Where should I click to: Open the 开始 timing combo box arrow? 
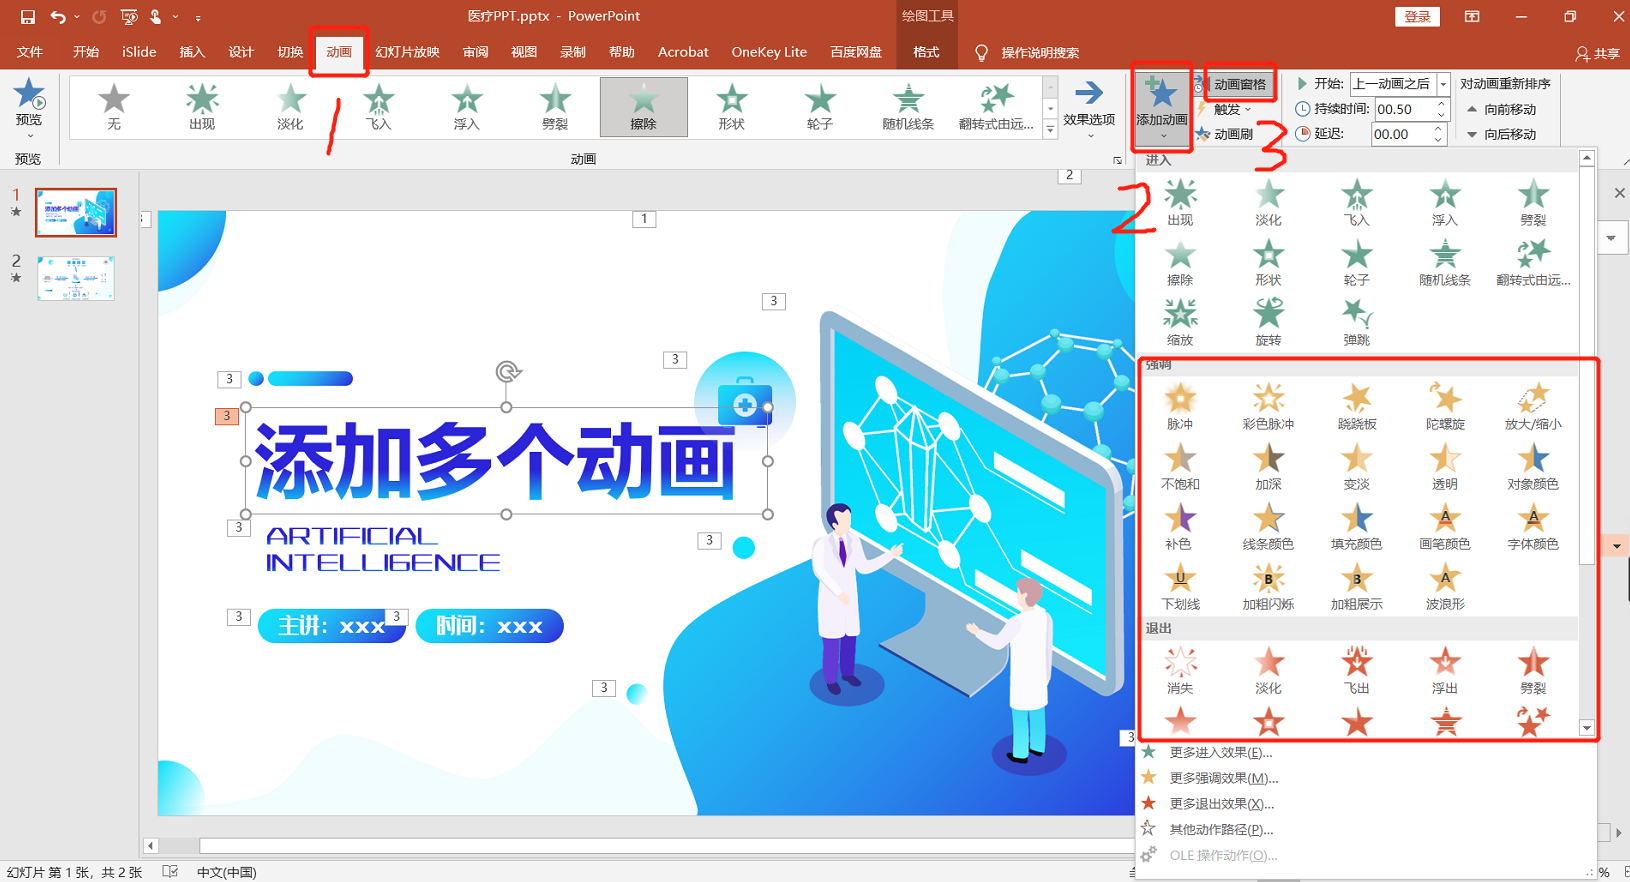tap(1443, 84)
